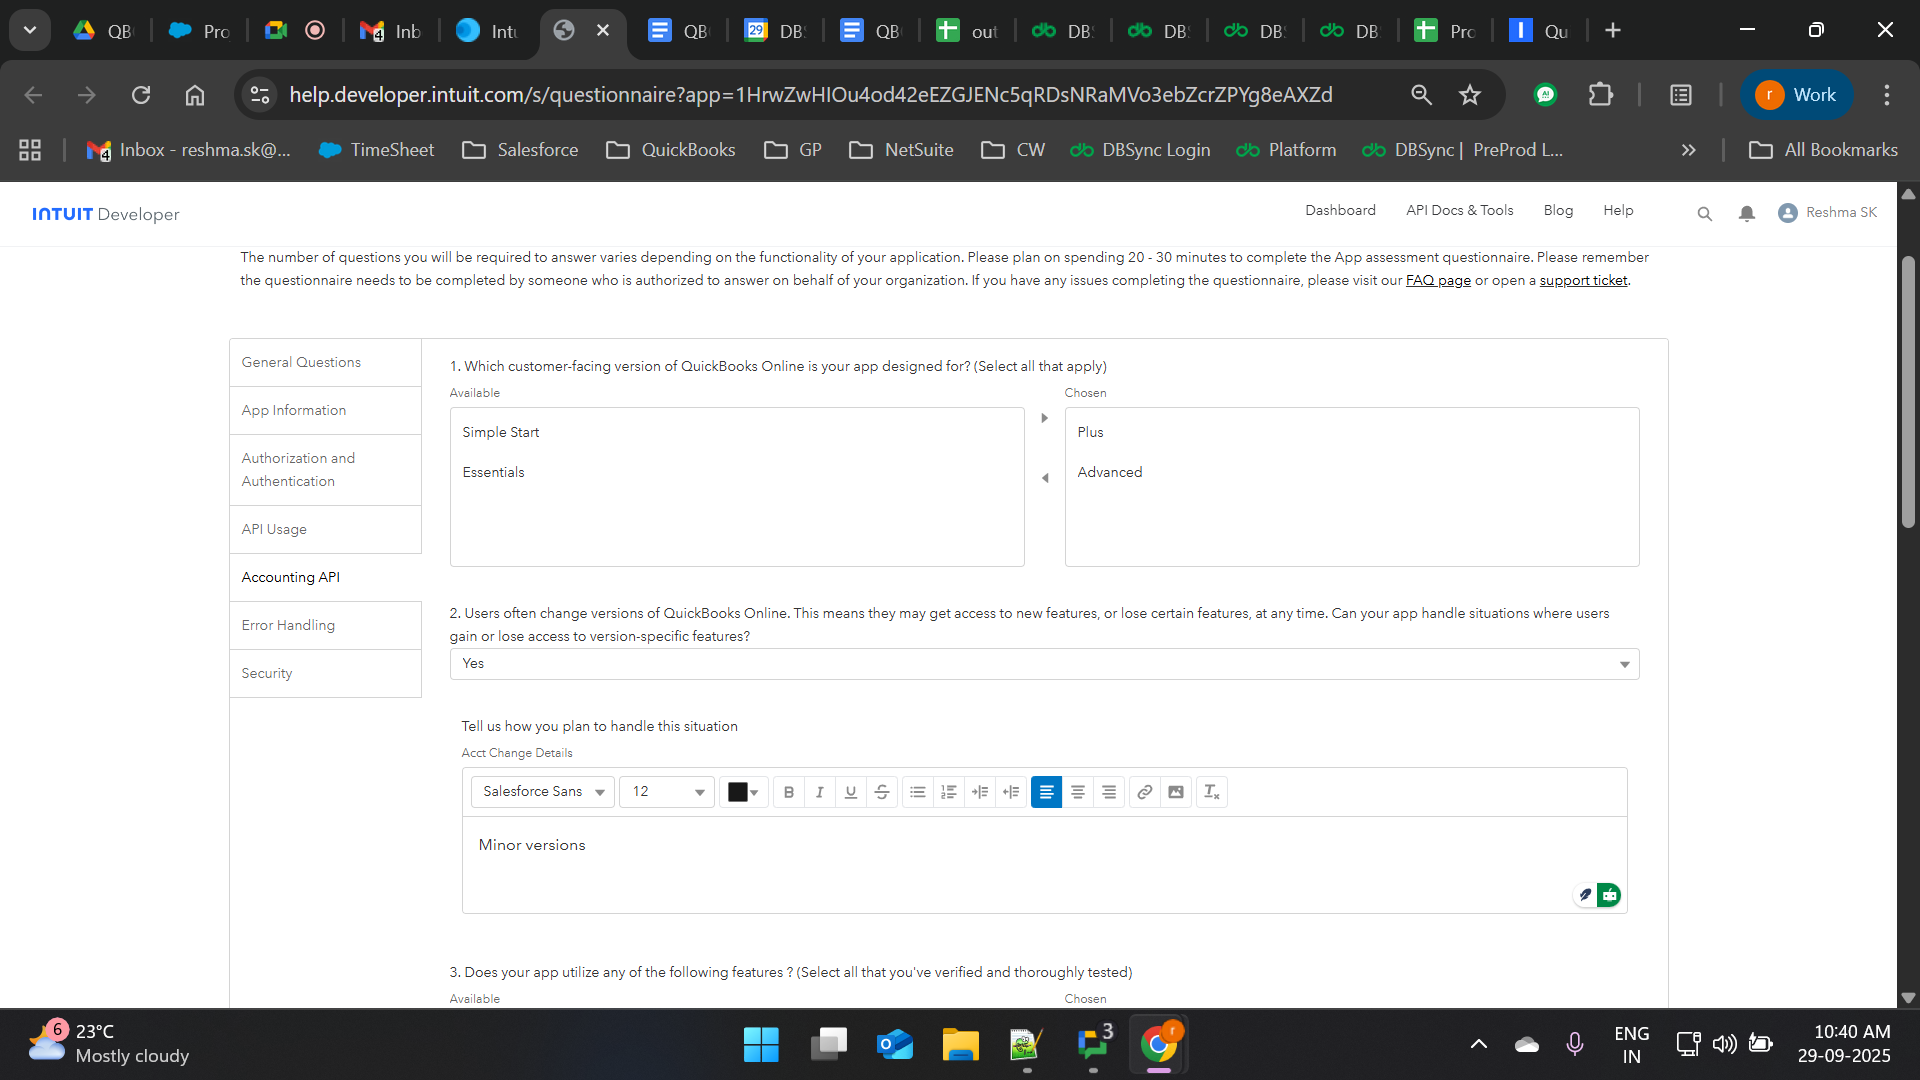The width and height of the screenshot is (1920, 1080).
Task: Move selection to Chosen with right arrow
Action: (1044, 418)
